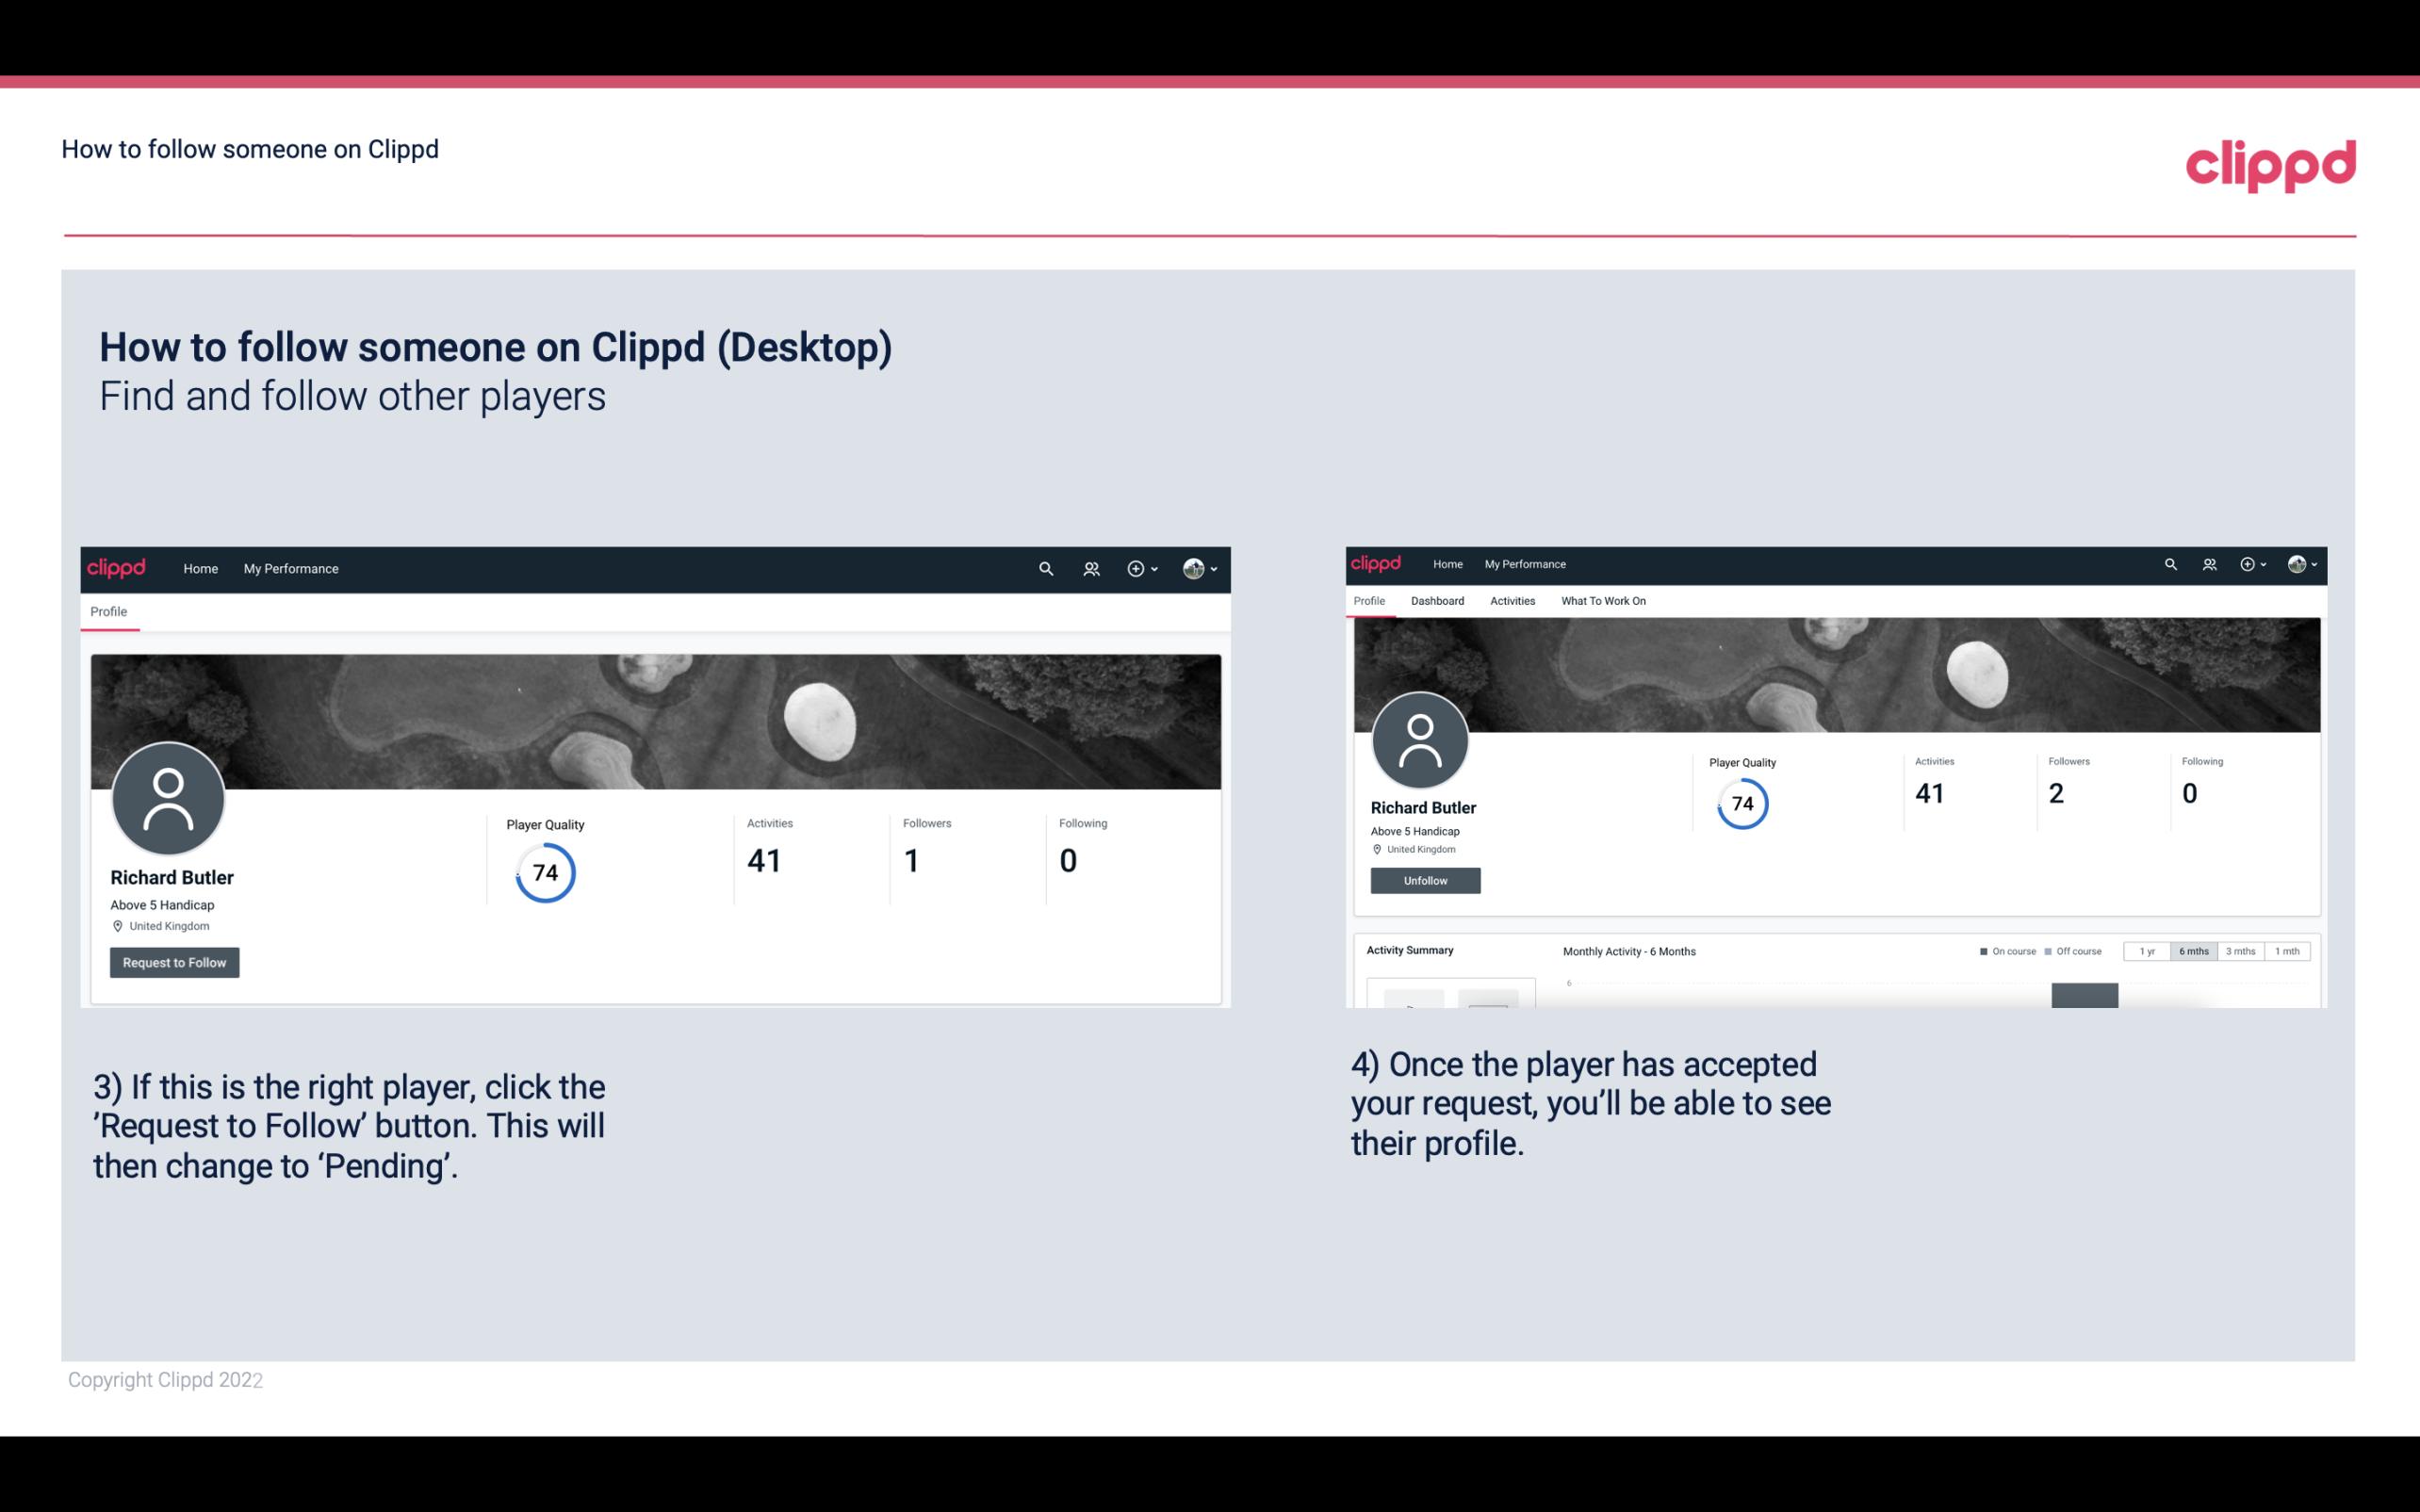Screen dimensions: 2420x1512
Task: Toggle the '6 mths' activity filter button
Action: (2194, 951)
